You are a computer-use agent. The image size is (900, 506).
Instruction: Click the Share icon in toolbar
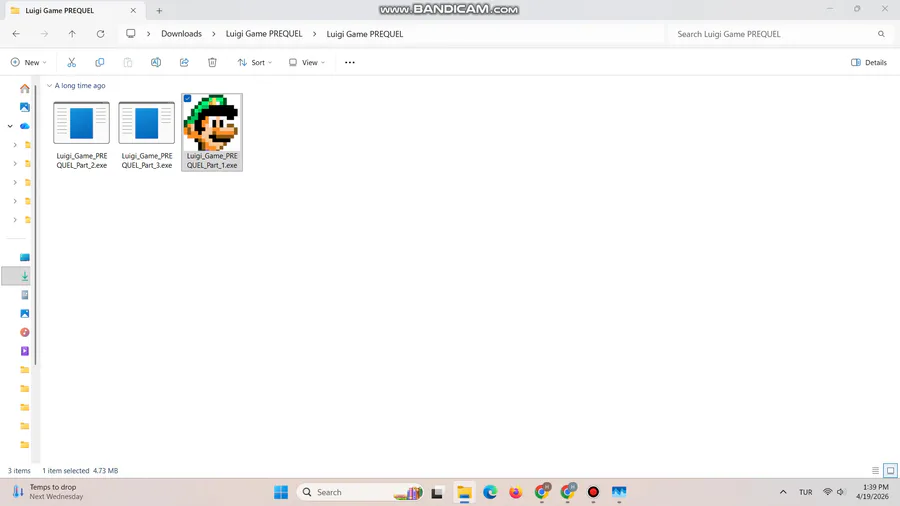(184, 63)
